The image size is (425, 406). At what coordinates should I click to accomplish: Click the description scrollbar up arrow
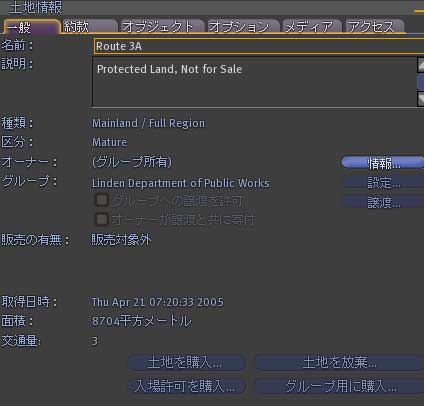(421, 65)
